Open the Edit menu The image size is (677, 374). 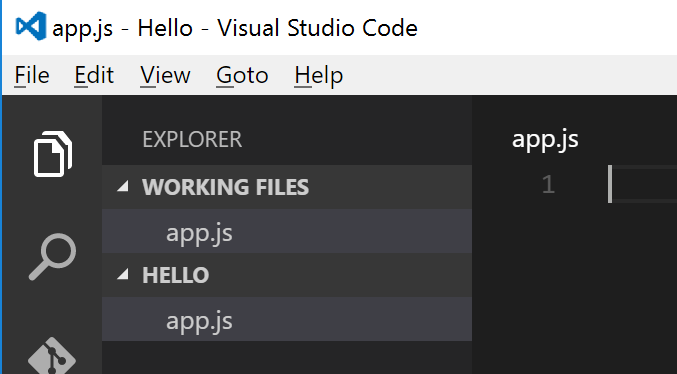94,75
